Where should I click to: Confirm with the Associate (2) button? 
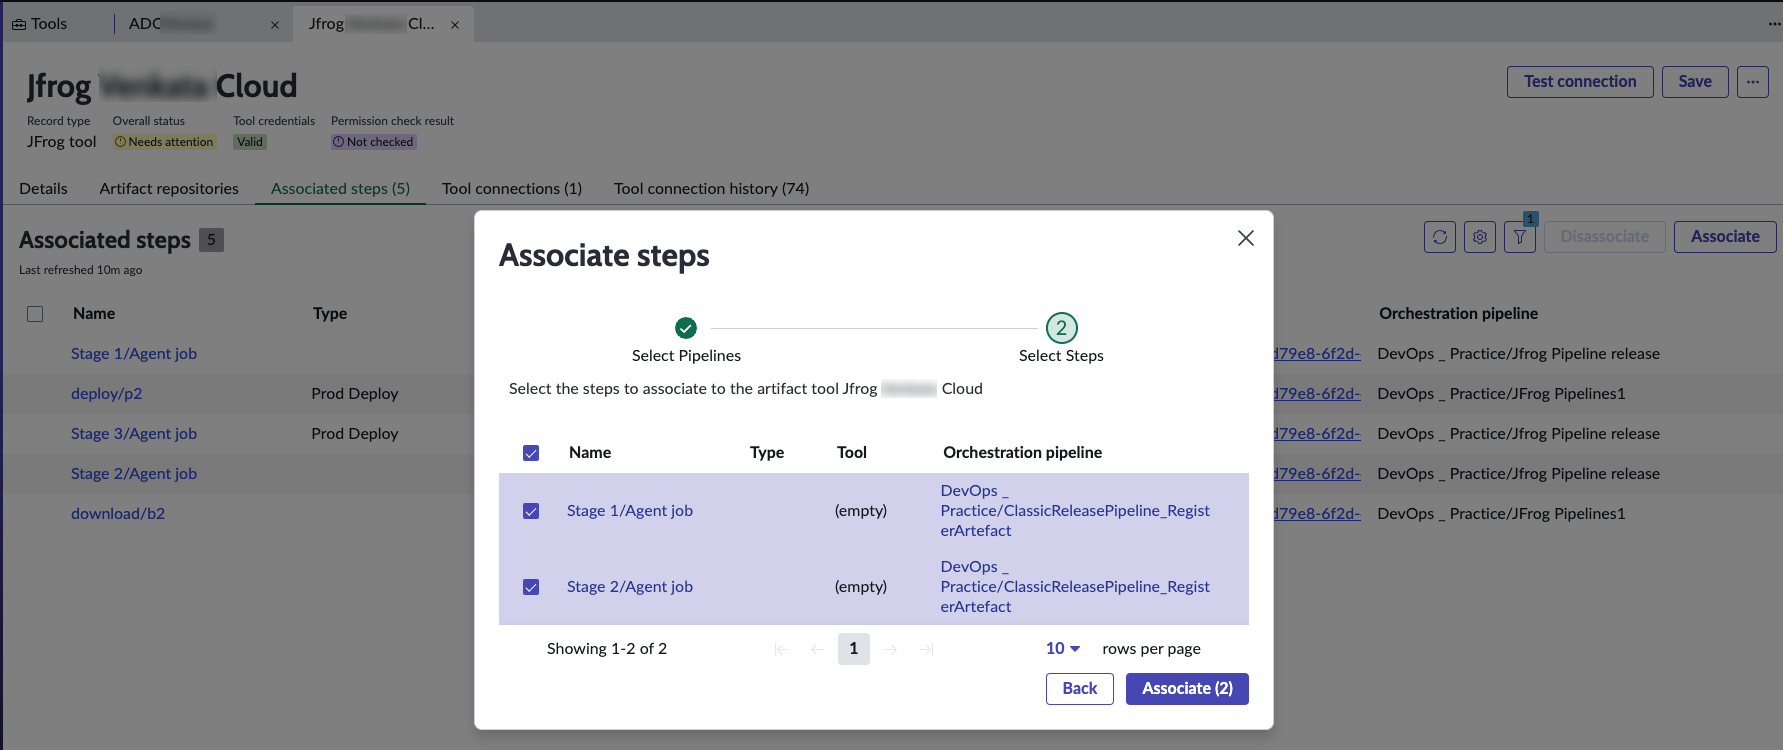[x=1187, y=689]
